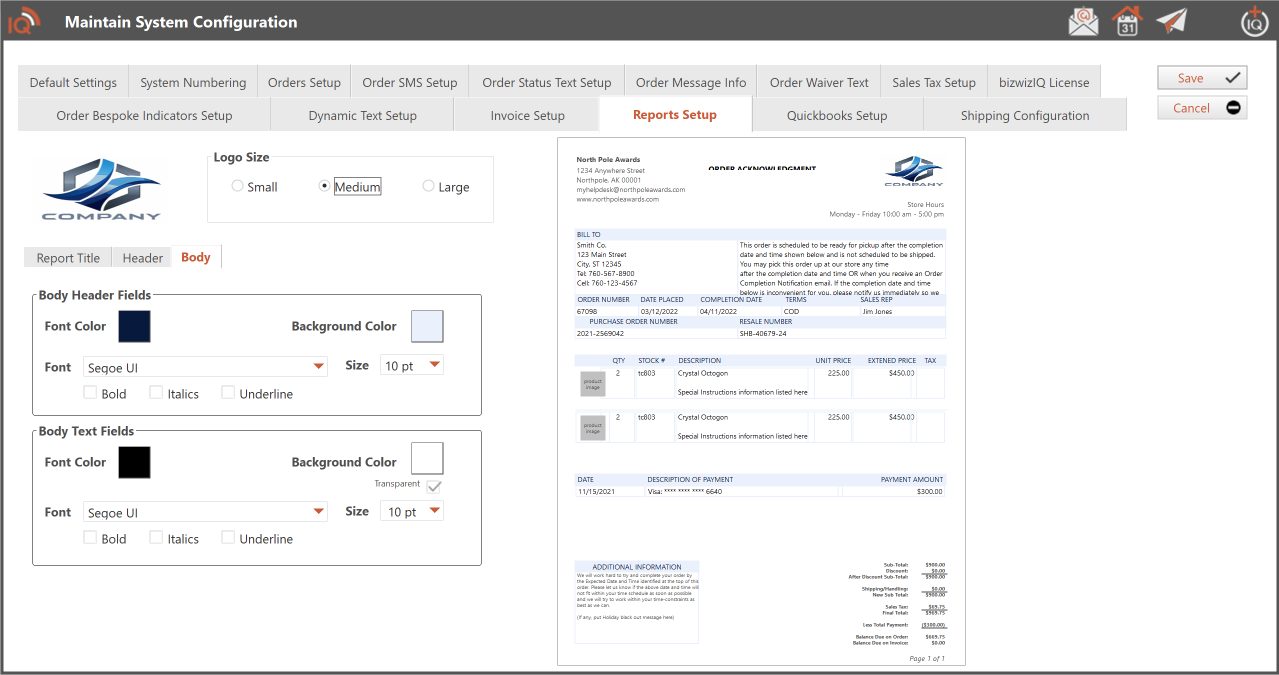Click the bizwizIQ logo at top left
This screenshot has width=1279, height=675.
click(x=24, y=21)
